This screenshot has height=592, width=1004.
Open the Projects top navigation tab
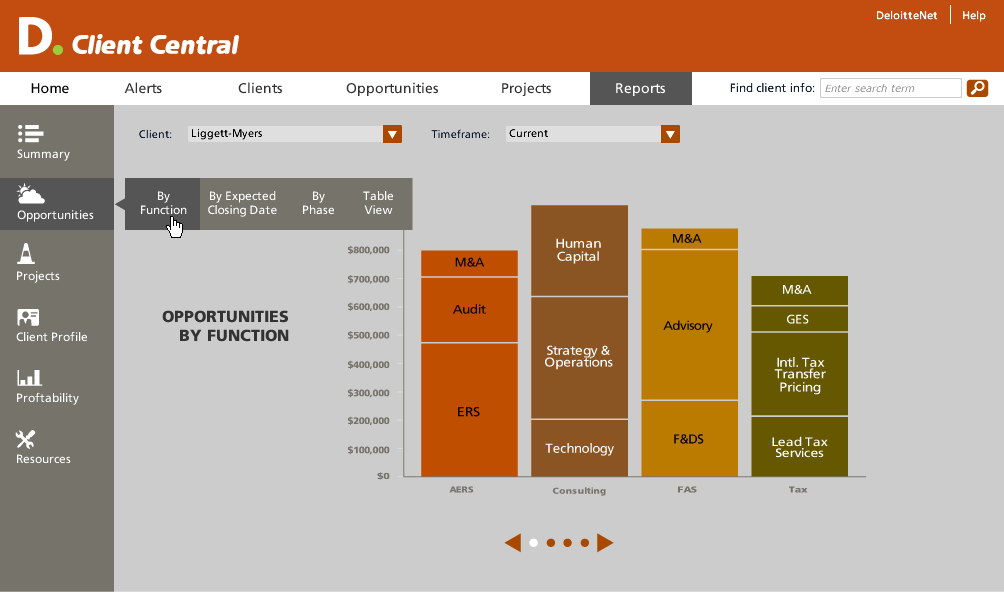click(526, 88)
